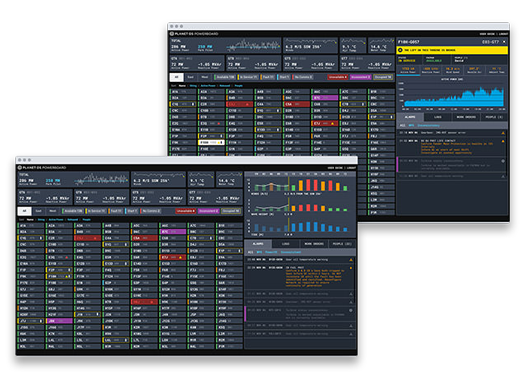Expand the top gear oil temperature alarm, front window
The width and height of the screenshot is (525, 382).
click(x=300, y=259)
